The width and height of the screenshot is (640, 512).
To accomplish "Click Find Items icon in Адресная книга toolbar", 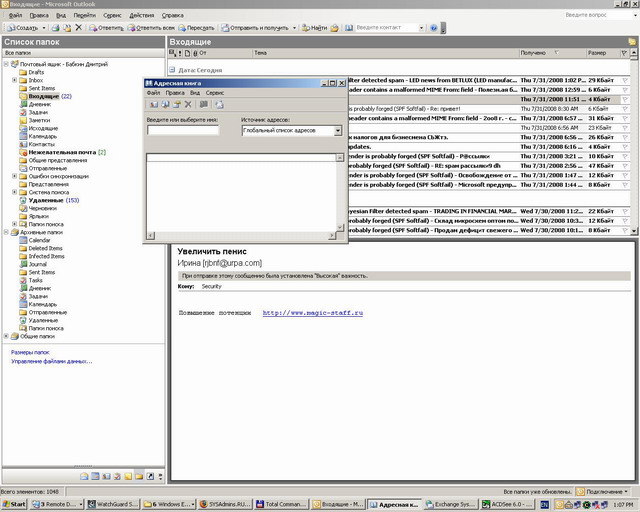I will tap(165, 105).
